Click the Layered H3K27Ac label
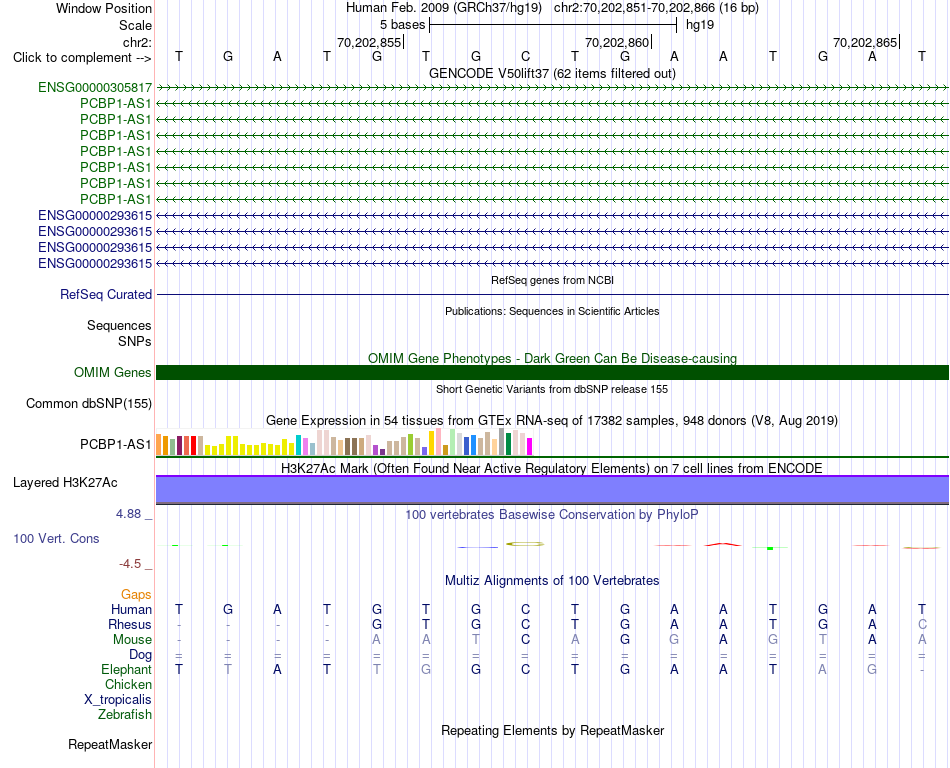 (x=65, y=483)
